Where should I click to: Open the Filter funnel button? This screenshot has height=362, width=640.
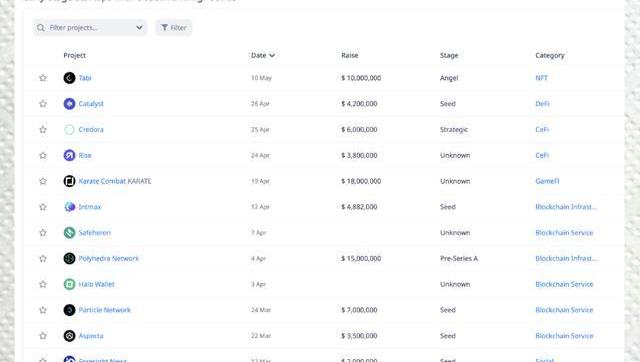coord(173,27)
